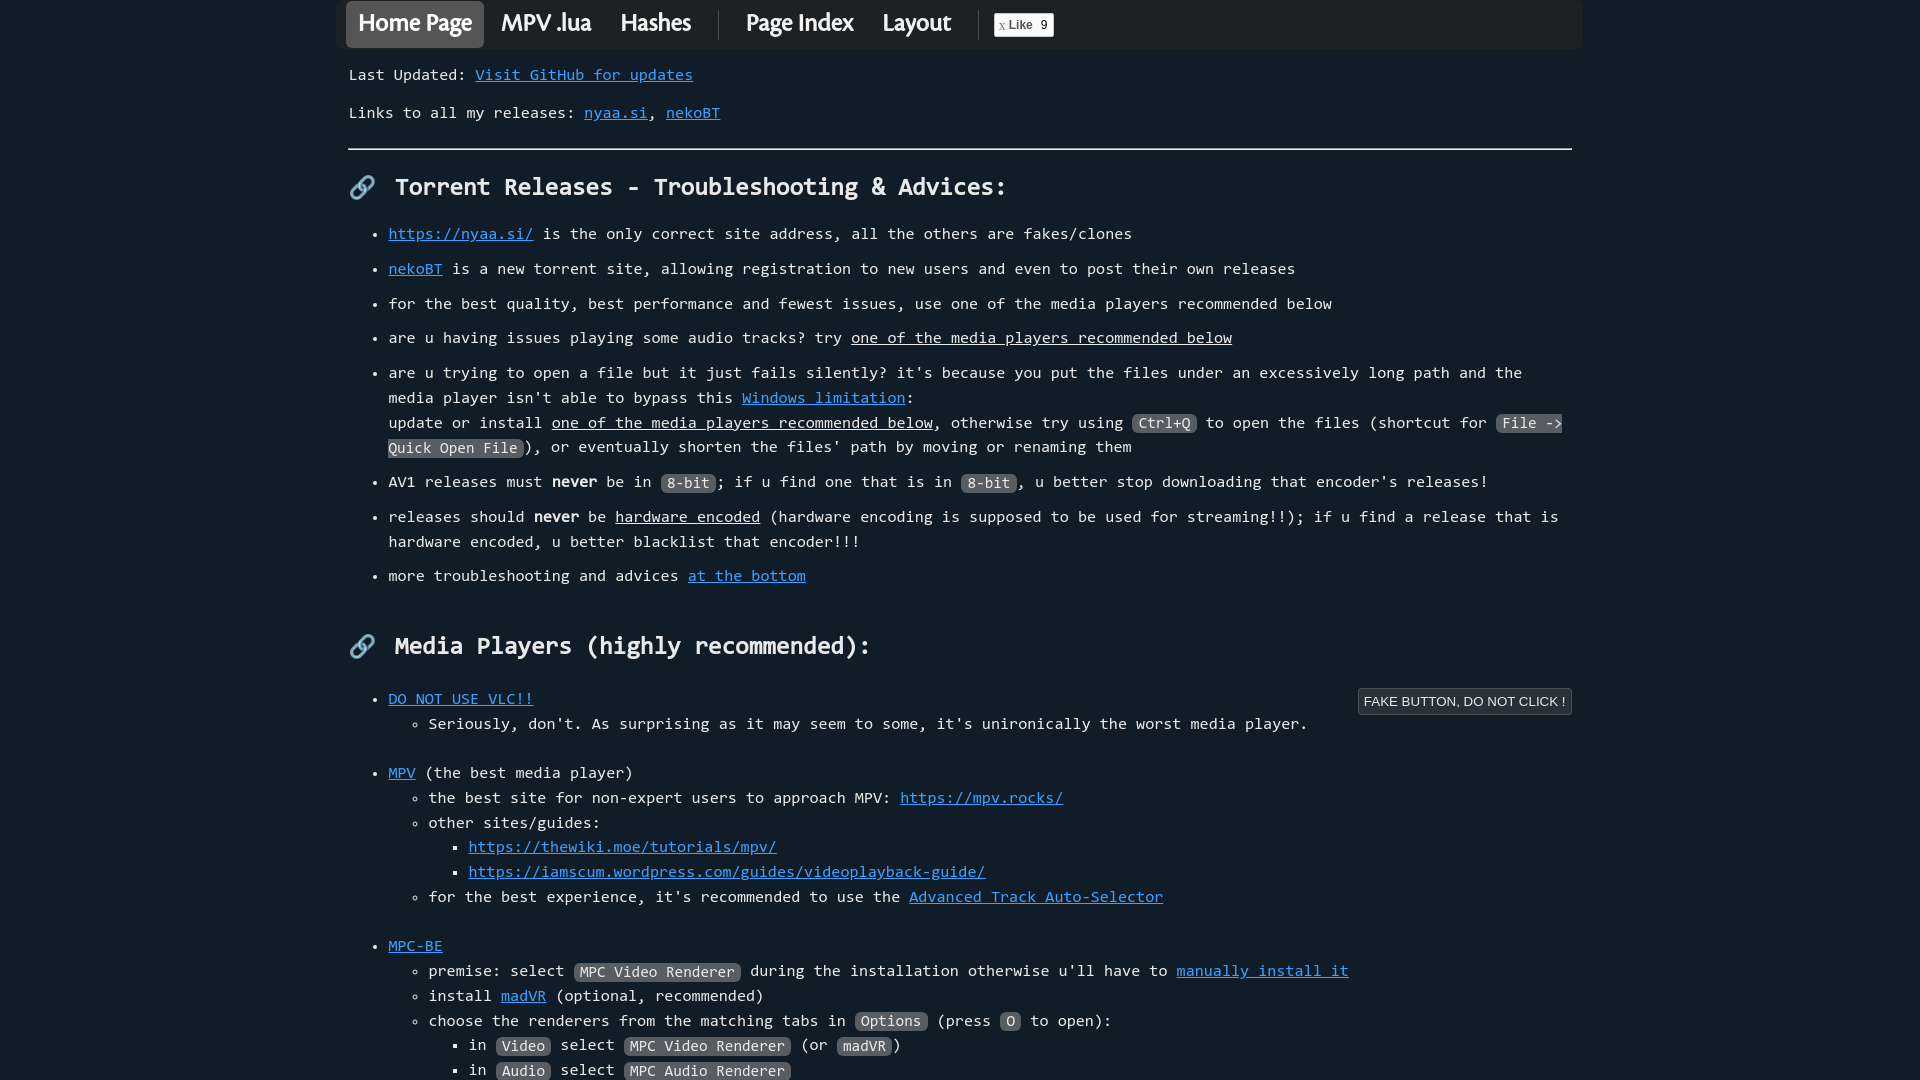This screenshot has height=1080, width=1920.
Task: Visit the https://nyaa.si/ link
Action: pos(461,235)
